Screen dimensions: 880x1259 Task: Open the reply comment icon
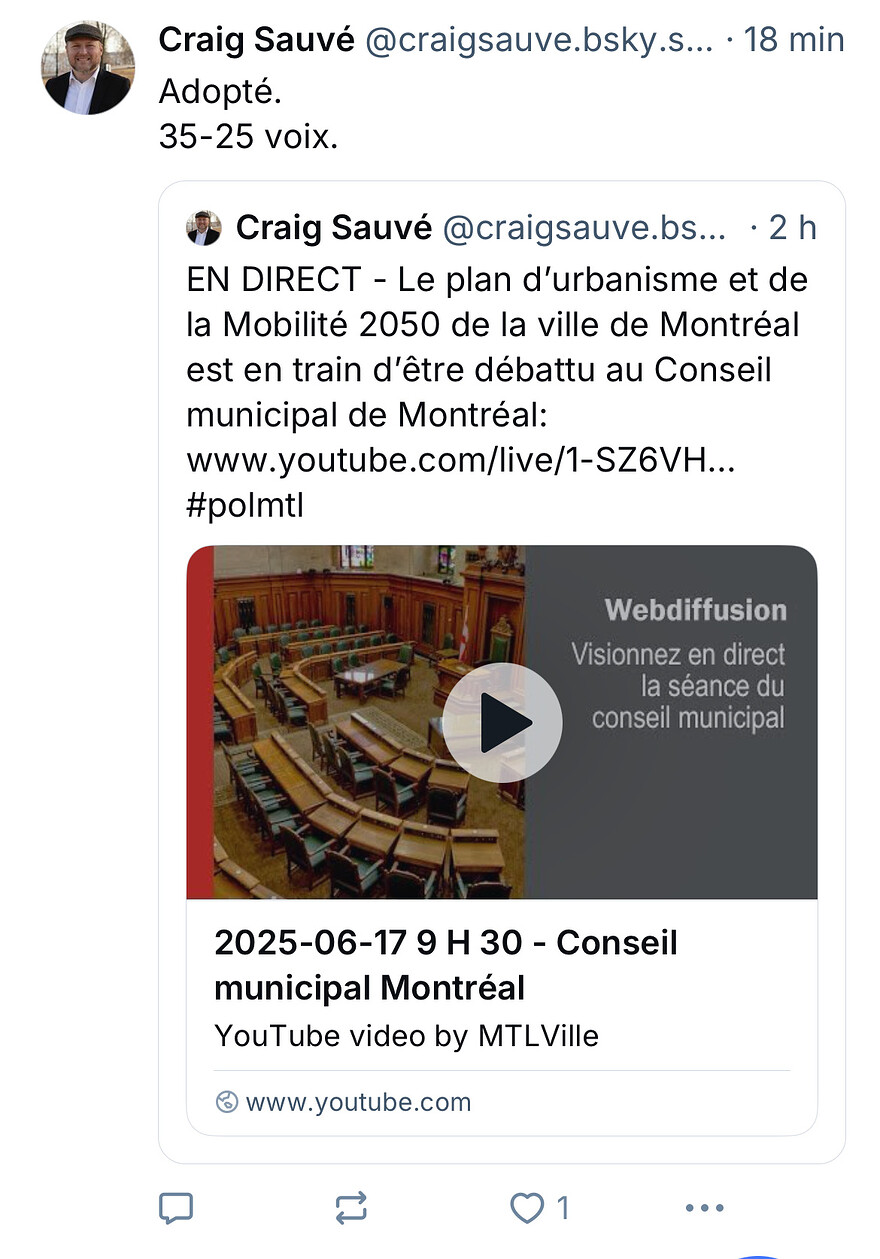[176, 1208]
